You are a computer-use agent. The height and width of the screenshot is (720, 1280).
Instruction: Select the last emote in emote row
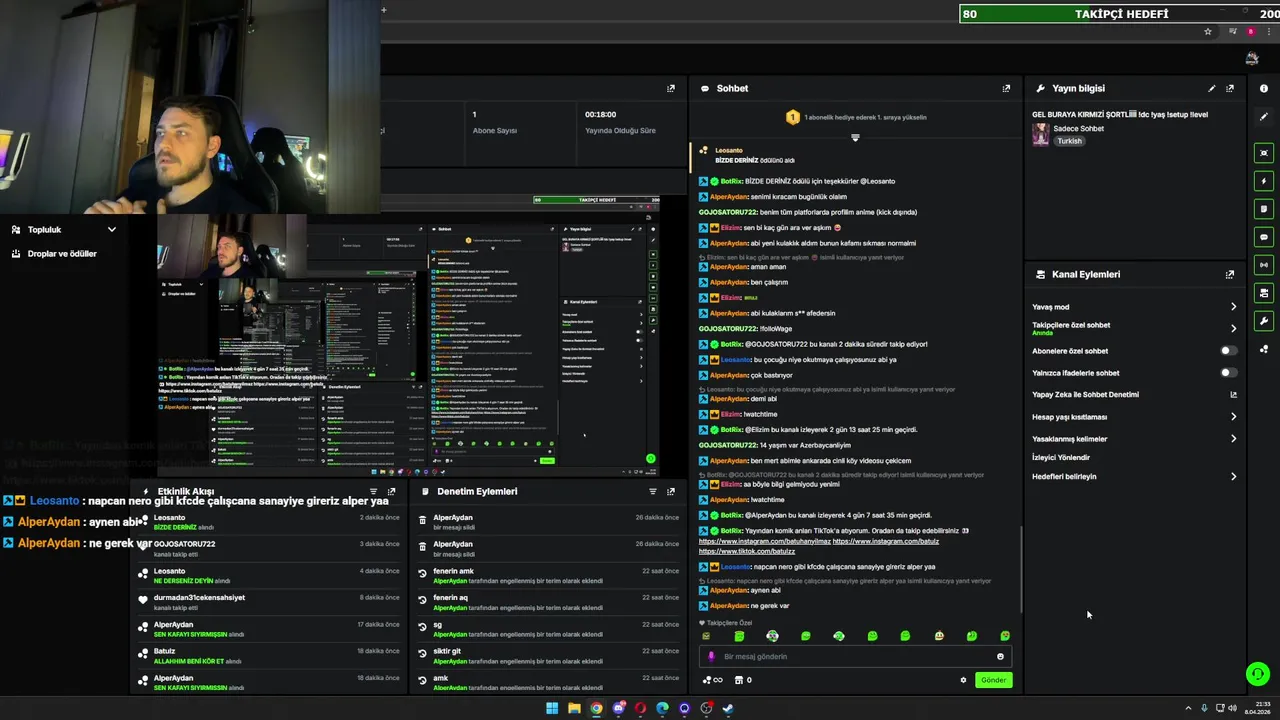pos(1005,636)
